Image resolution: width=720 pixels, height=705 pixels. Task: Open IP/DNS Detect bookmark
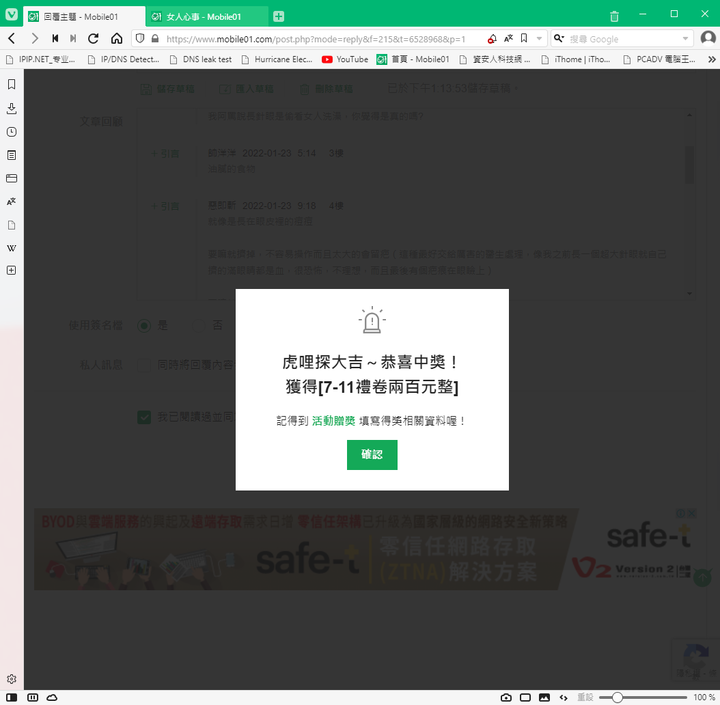[x=124, y=59]
